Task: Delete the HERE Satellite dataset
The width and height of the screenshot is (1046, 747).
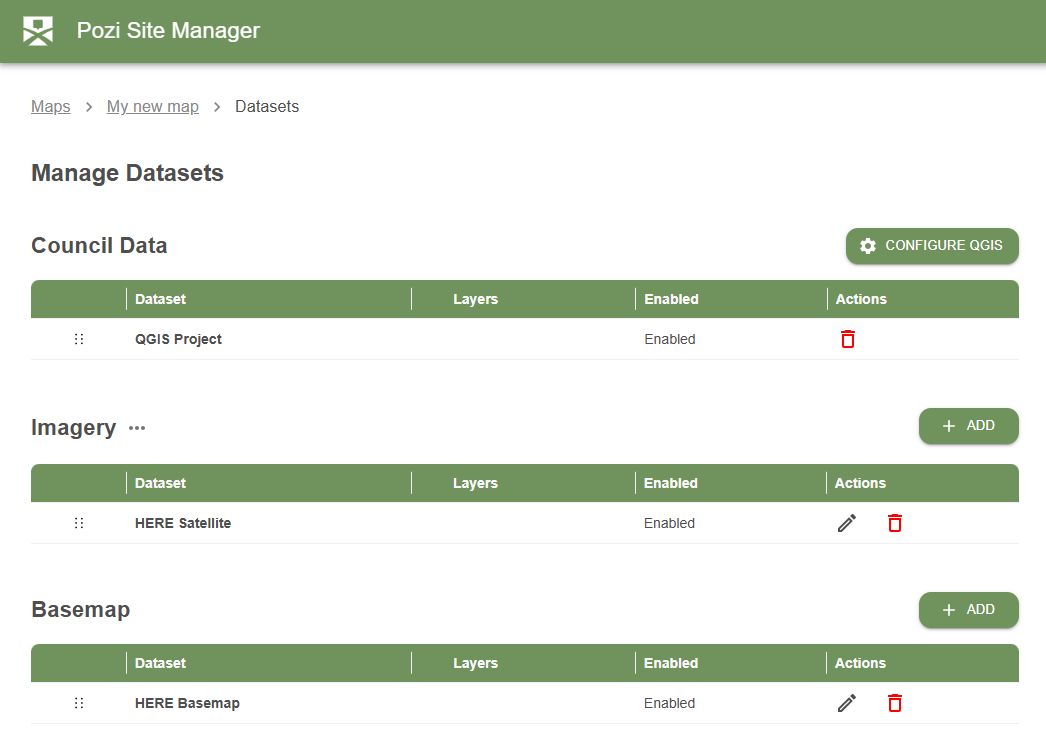Action: pos(894,522)
